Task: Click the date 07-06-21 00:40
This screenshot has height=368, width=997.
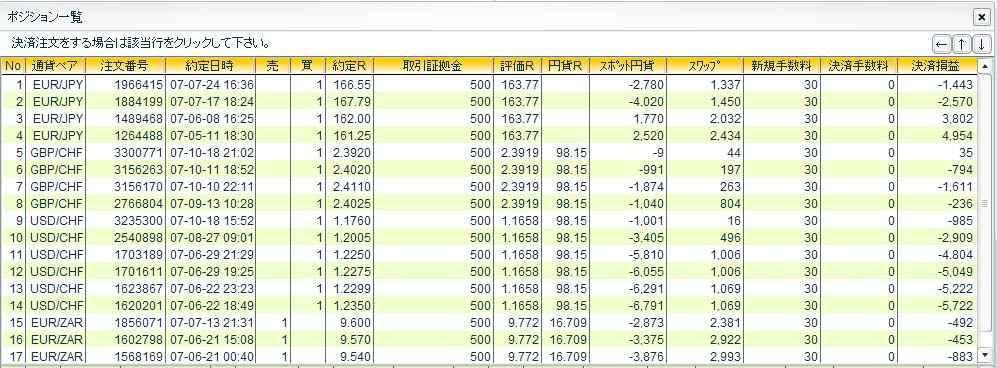Action: 212,357
